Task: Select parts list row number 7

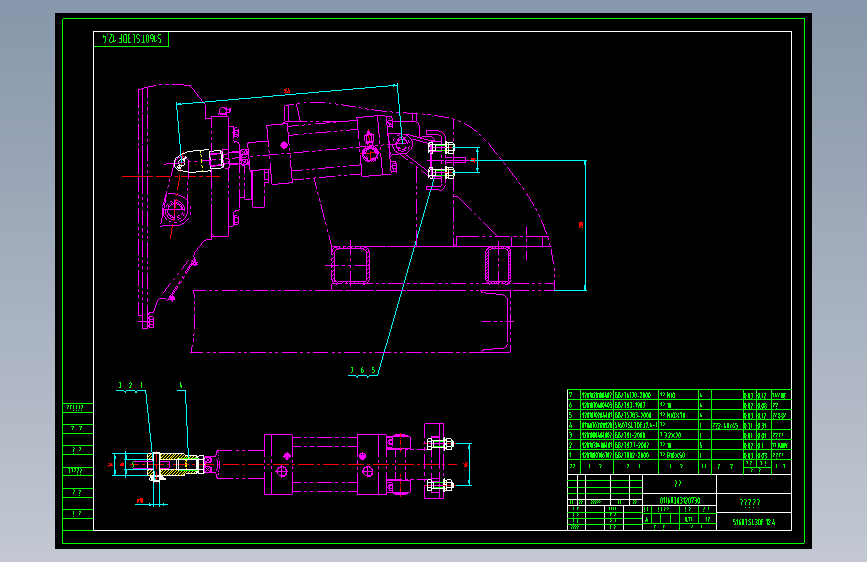Action: point(679,395)
